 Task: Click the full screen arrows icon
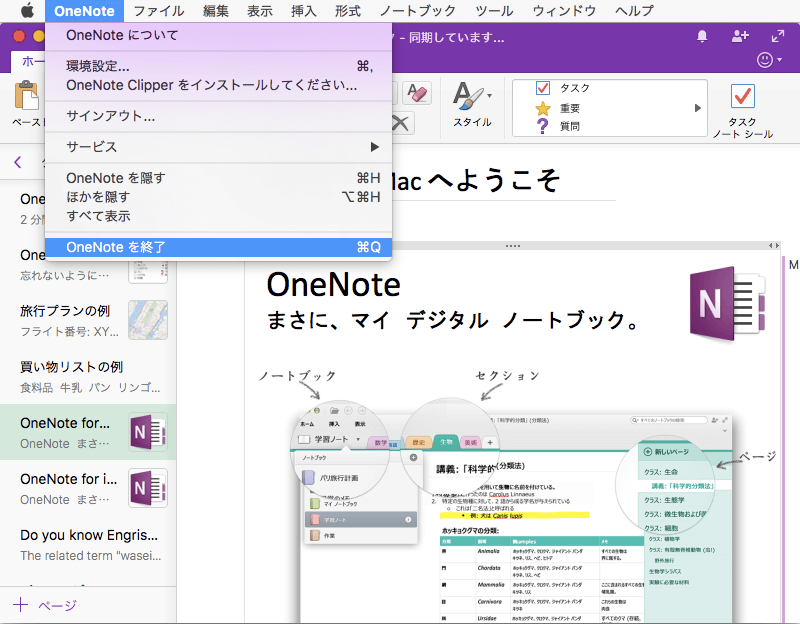pyautogui.click(x=778, y=36)
